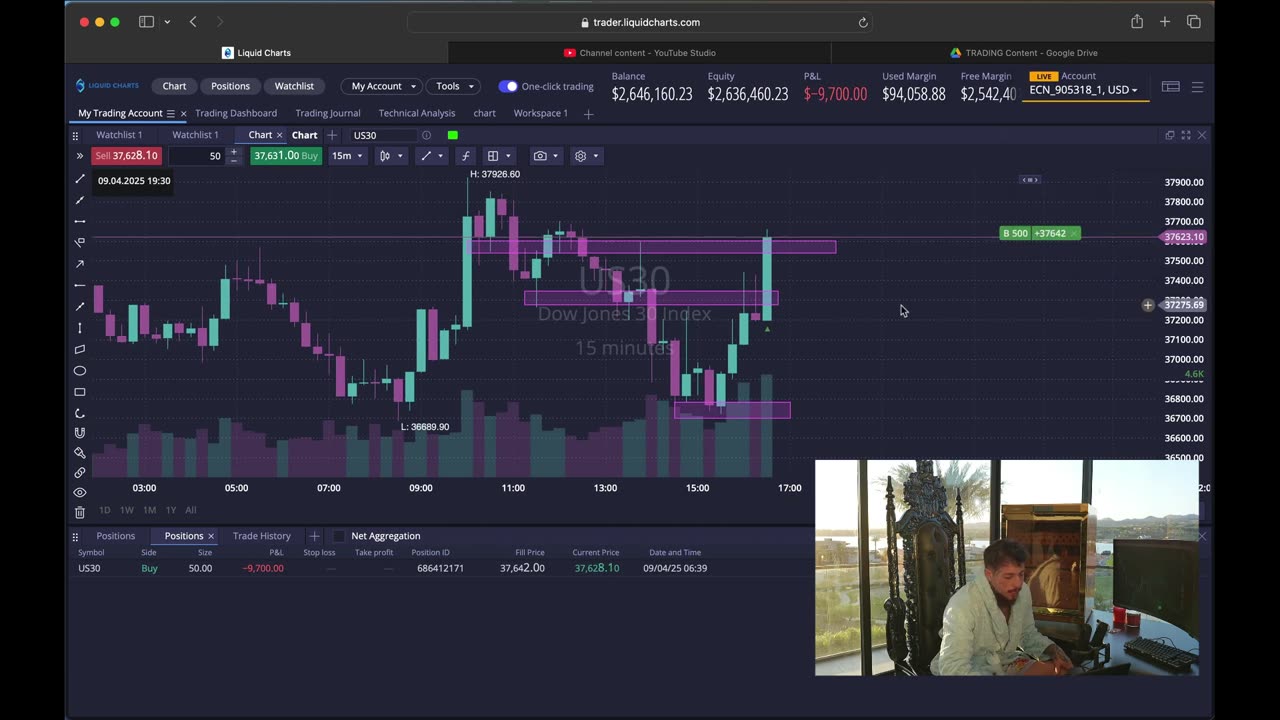Viewport: 1280px width, 720px height.
Task: Pop out the chart panel window
Action: (1170, 135)
